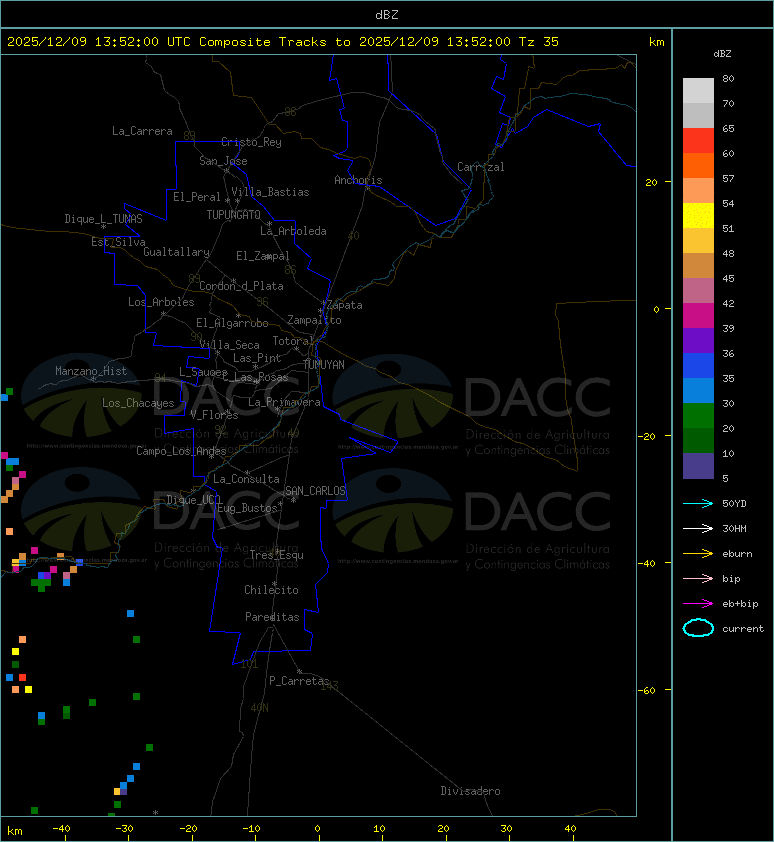
Task: Click the Tres_Esqu map label
Action: pos(277,555)
